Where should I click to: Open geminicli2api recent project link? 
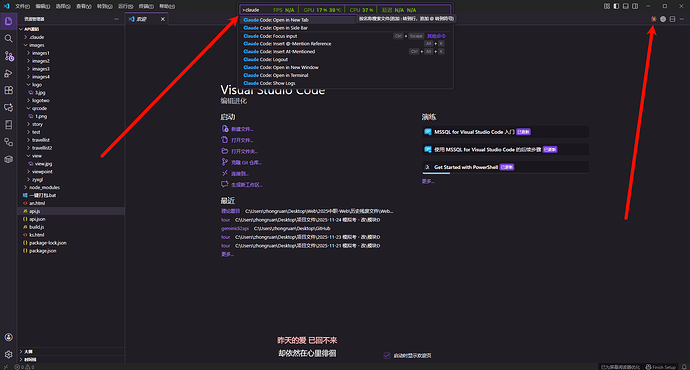235,228
